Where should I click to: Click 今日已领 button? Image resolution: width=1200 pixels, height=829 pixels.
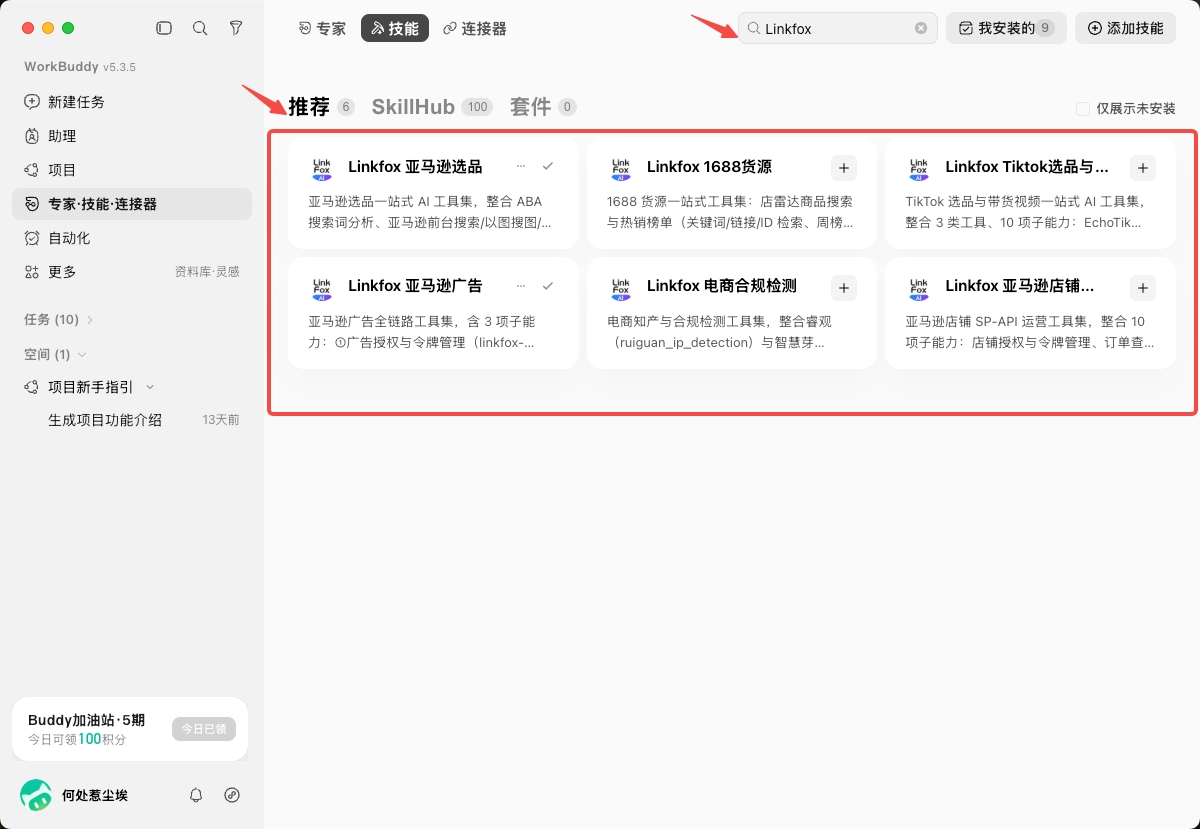coord(204,729)
